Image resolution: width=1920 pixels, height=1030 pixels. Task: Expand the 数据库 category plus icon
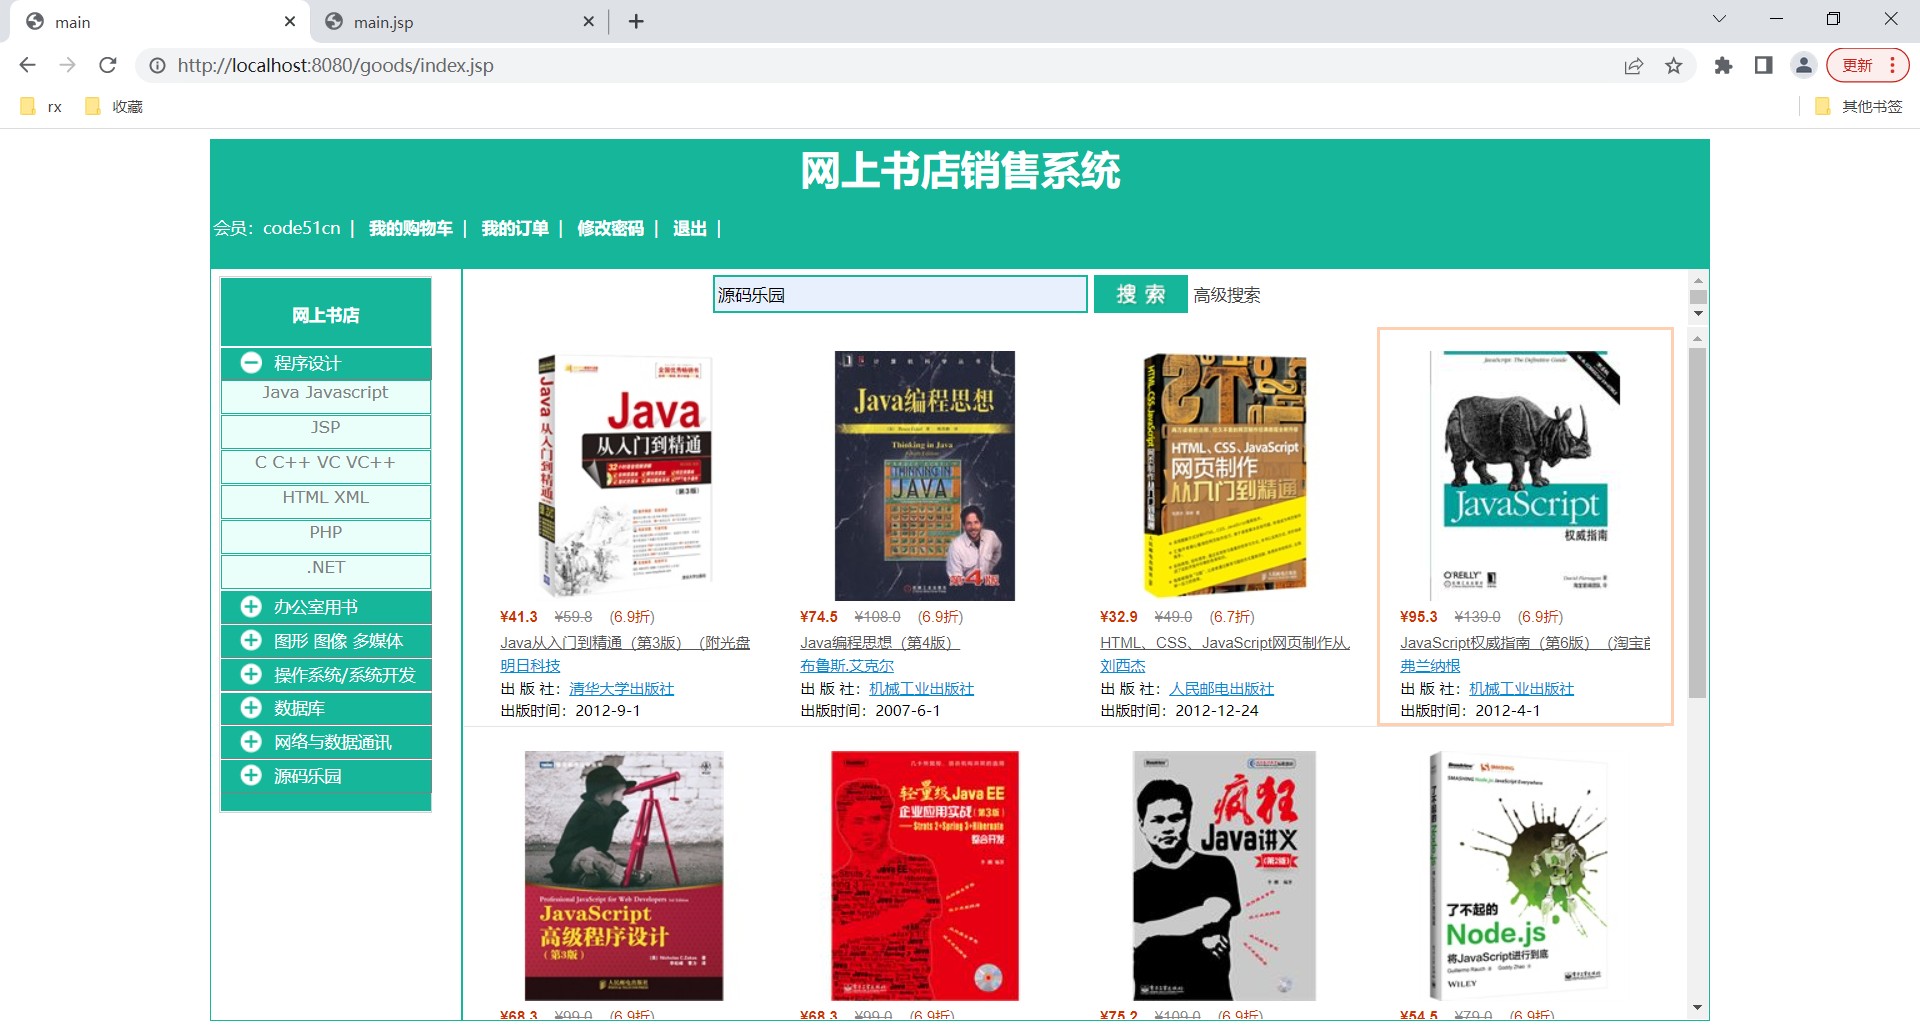click(251, 708)
